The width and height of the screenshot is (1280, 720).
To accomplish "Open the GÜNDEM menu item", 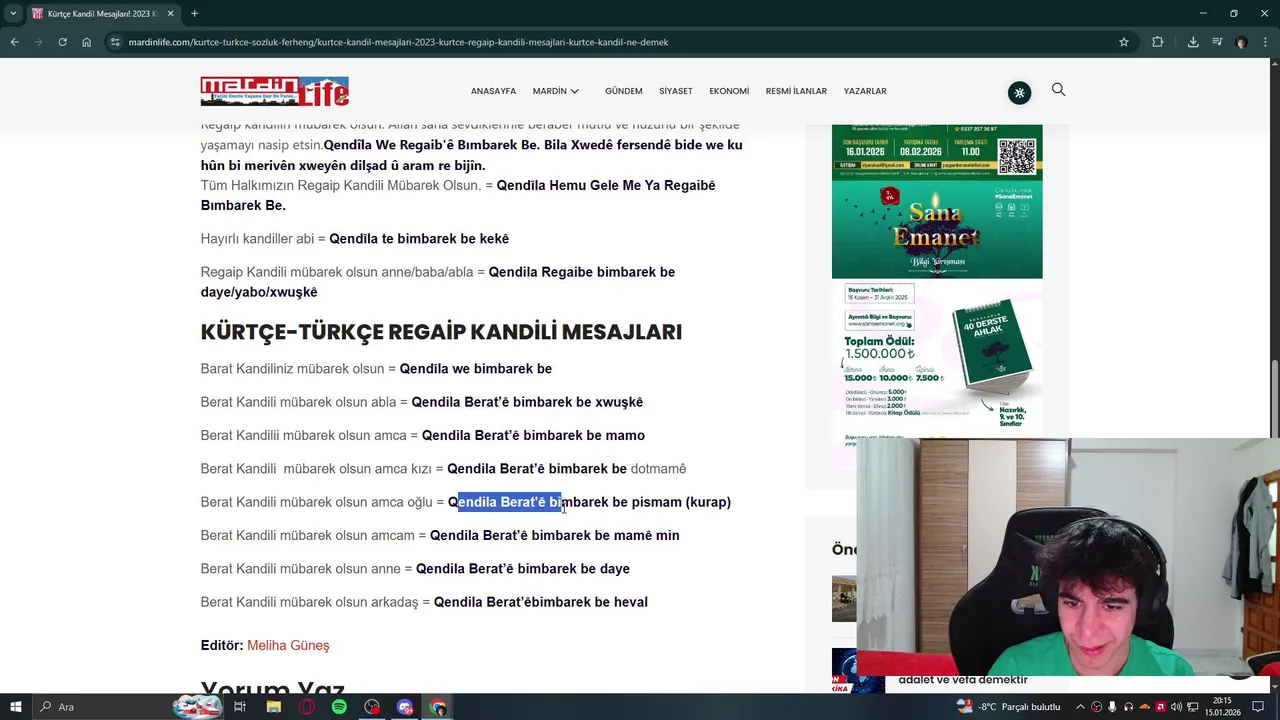I will point(623,91).
